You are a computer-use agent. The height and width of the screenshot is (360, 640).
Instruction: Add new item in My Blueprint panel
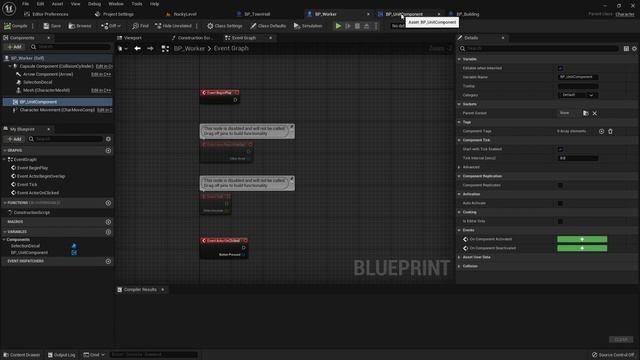tap(14, 139)
